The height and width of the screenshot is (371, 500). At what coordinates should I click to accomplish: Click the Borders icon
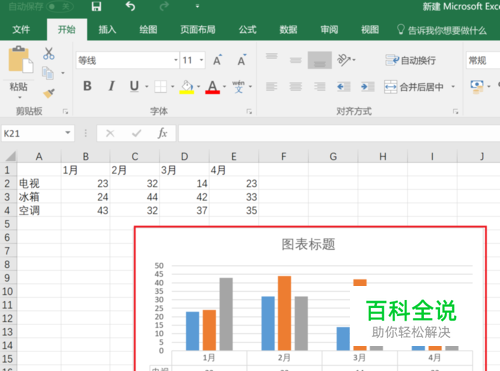coord(161,87)
